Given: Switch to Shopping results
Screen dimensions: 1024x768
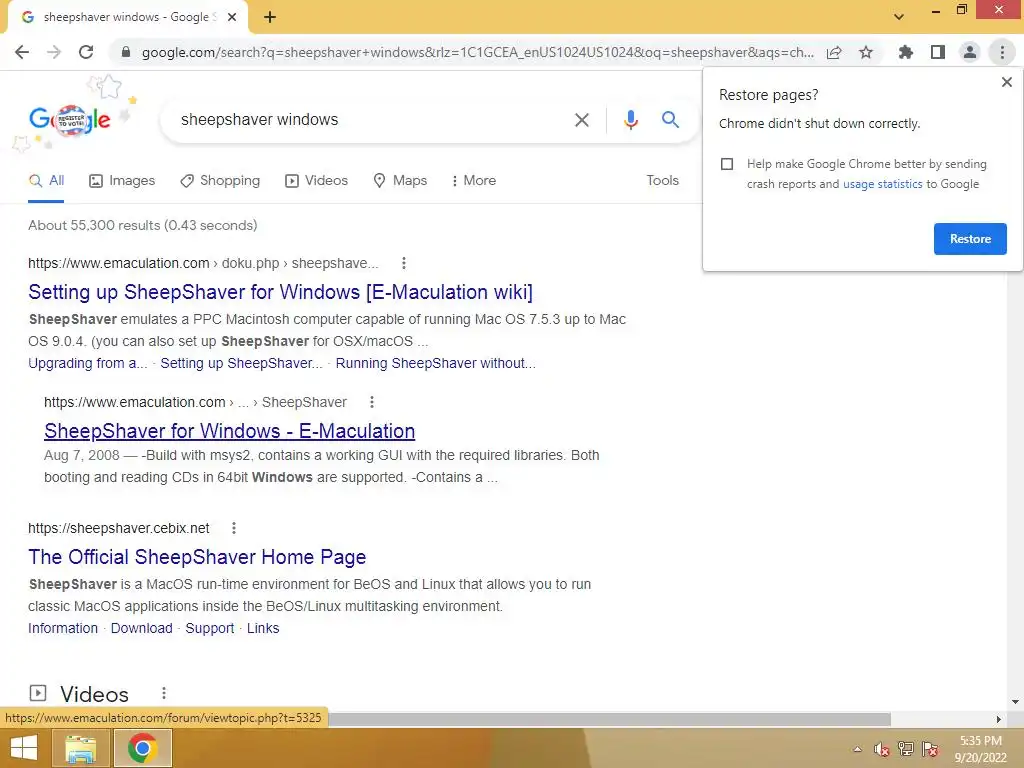Looking at the screenshot, I should coord(220,180).
